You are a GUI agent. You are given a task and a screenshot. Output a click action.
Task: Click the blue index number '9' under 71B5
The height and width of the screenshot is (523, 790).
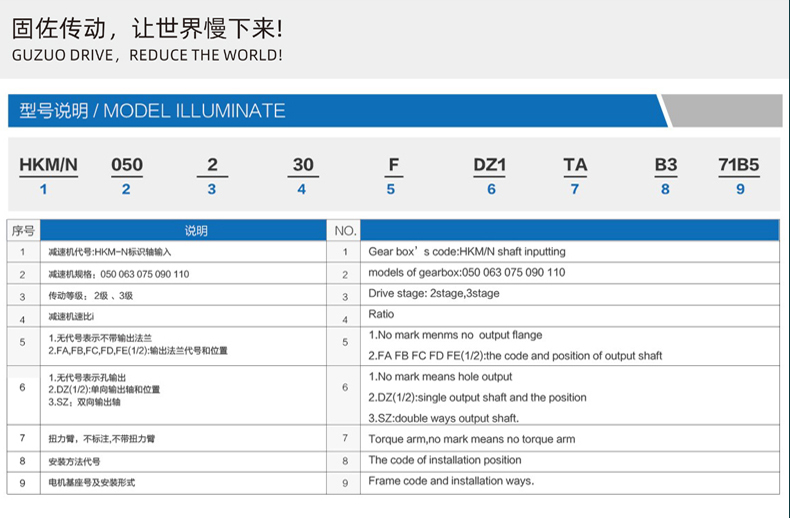[740, 189]
